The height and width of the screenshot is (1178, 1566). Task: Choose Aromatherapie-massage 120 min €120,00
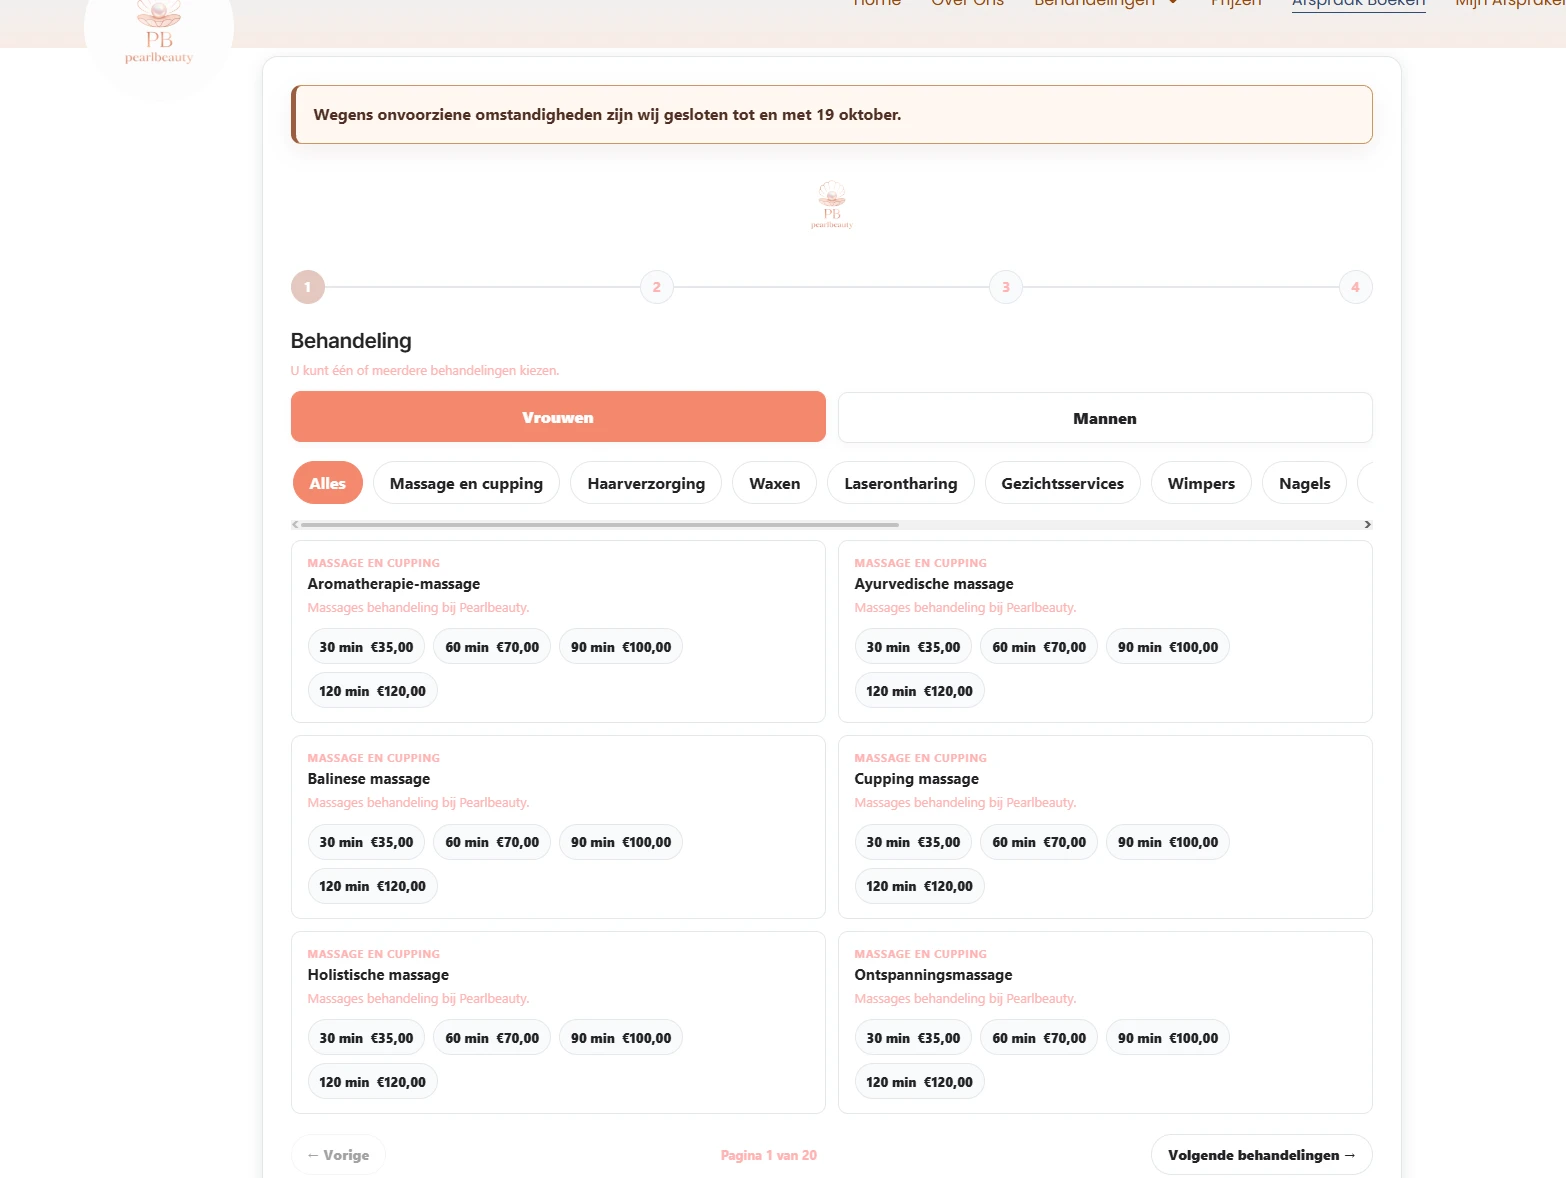[372, 691]
